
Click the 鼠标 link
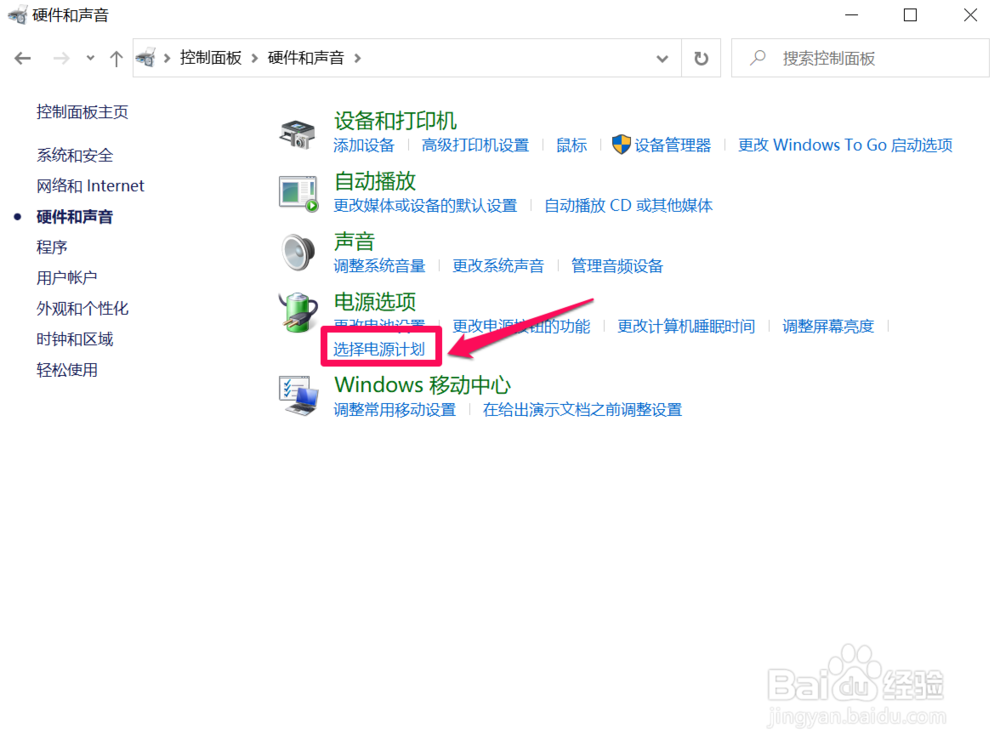click(x=571, y=145)
